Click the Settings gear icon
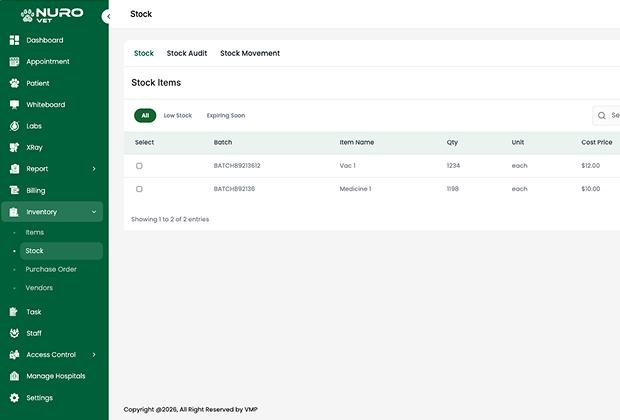 [x=14, y=397]
